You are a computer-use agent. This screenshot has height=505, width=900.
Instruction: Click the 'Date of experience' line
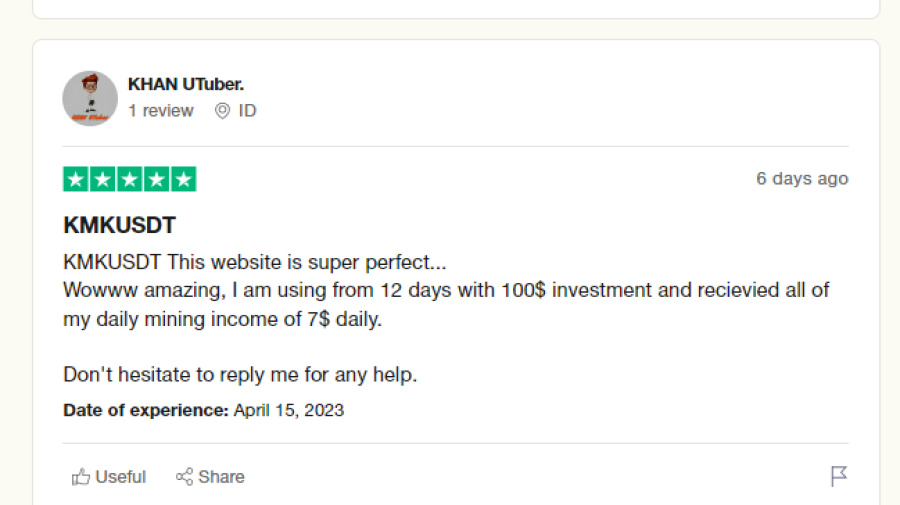pos(203,410)
